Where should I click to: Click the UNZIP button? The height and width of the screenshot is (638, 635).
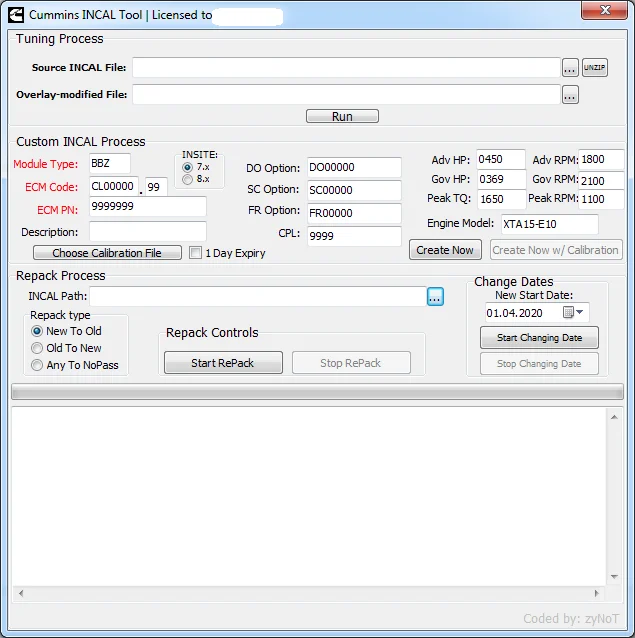(595, 68)
